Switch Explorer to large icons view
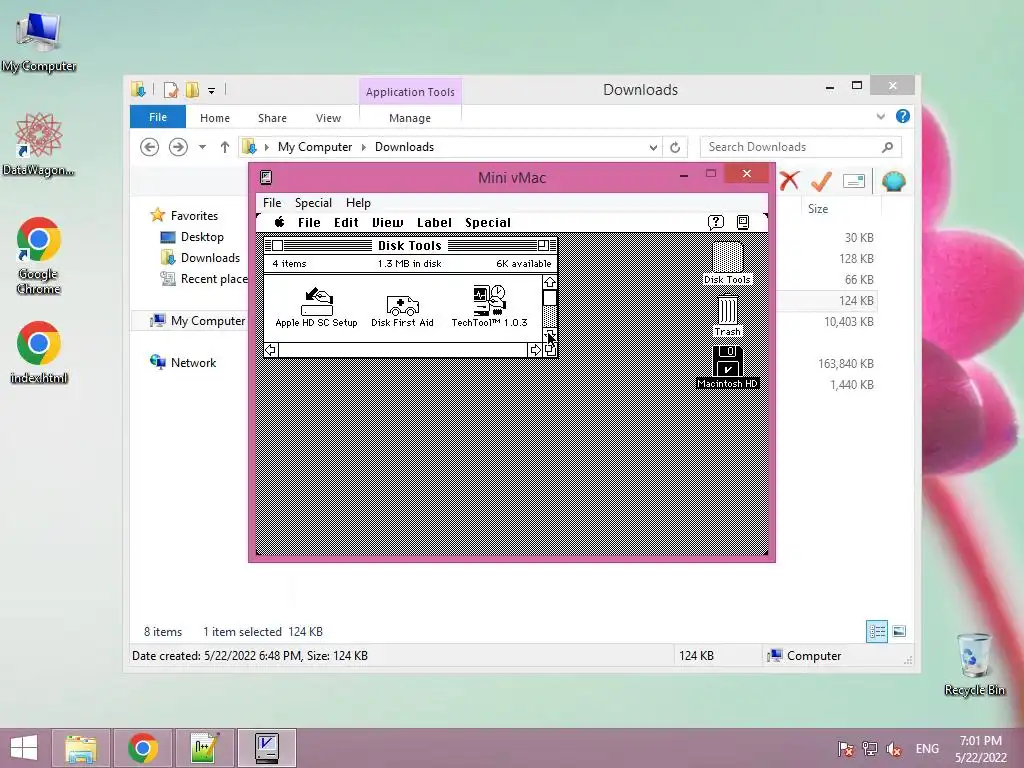Image resolution: width=1024 pixels, height=768 pixels. (899, 631)
